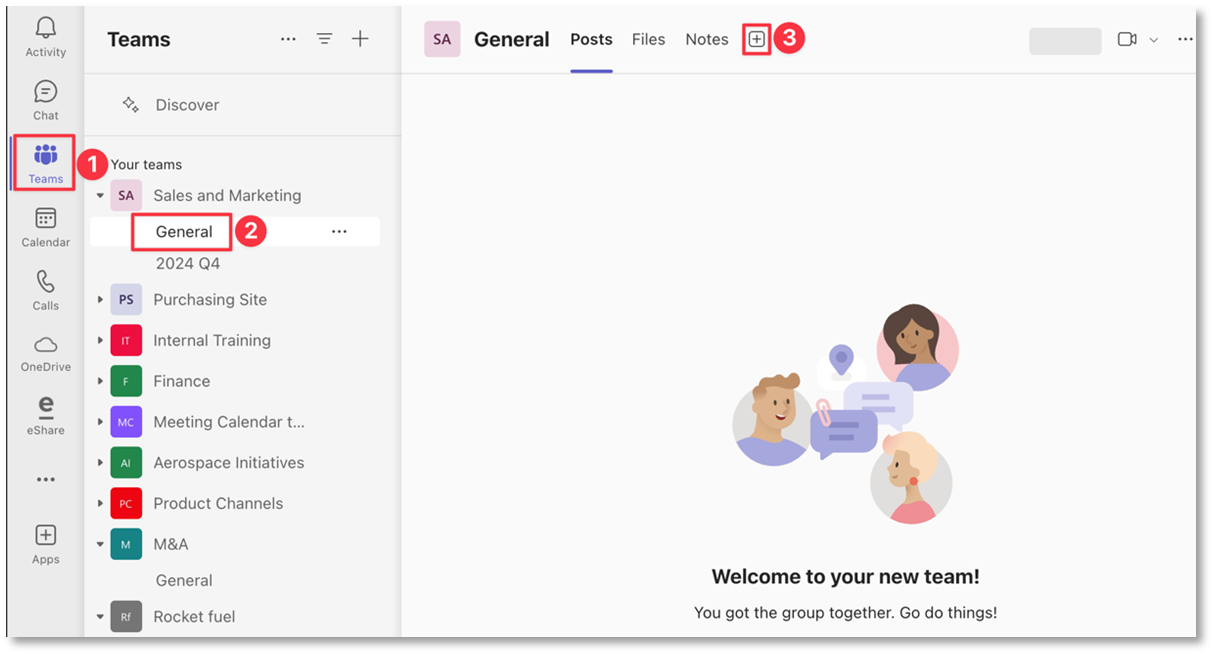The image size is (1215, 656).
Task: Collapse the Rocket fuel team
Action: click(100, 617)
